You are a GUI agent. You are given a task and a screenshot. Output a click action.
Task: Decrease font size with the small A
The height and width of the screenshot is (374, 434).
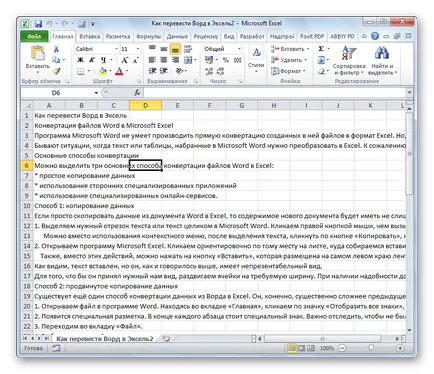[135, 60]
